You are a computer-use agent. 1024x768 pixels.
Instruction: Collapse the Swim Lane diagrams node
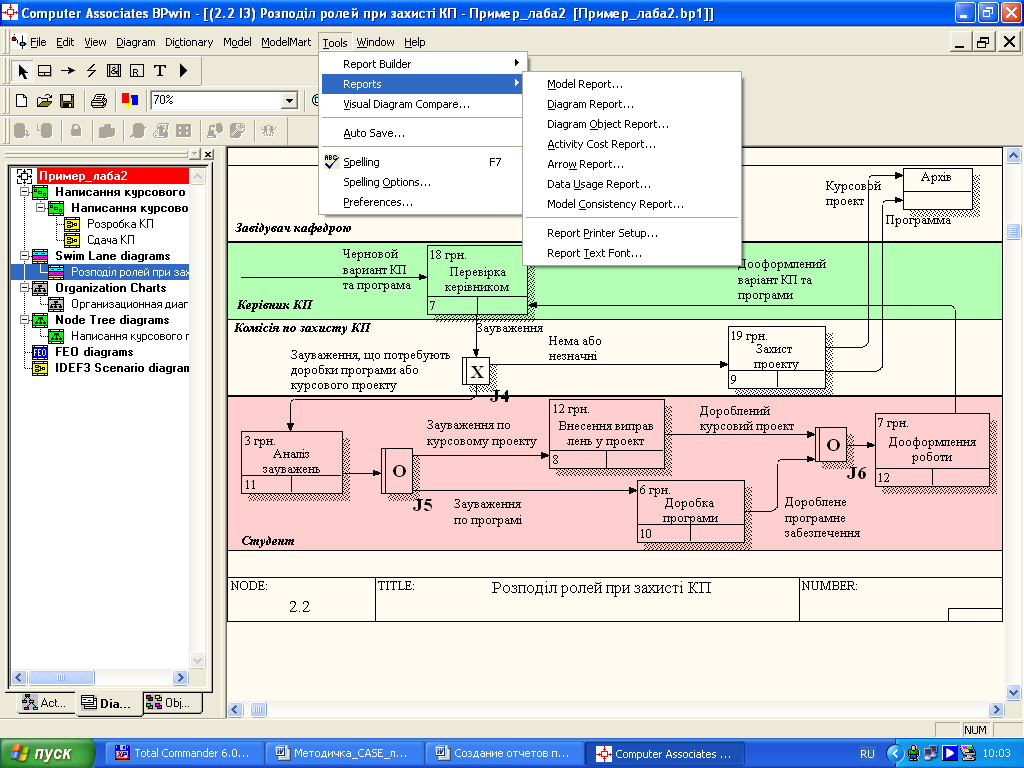click(24, 256)
